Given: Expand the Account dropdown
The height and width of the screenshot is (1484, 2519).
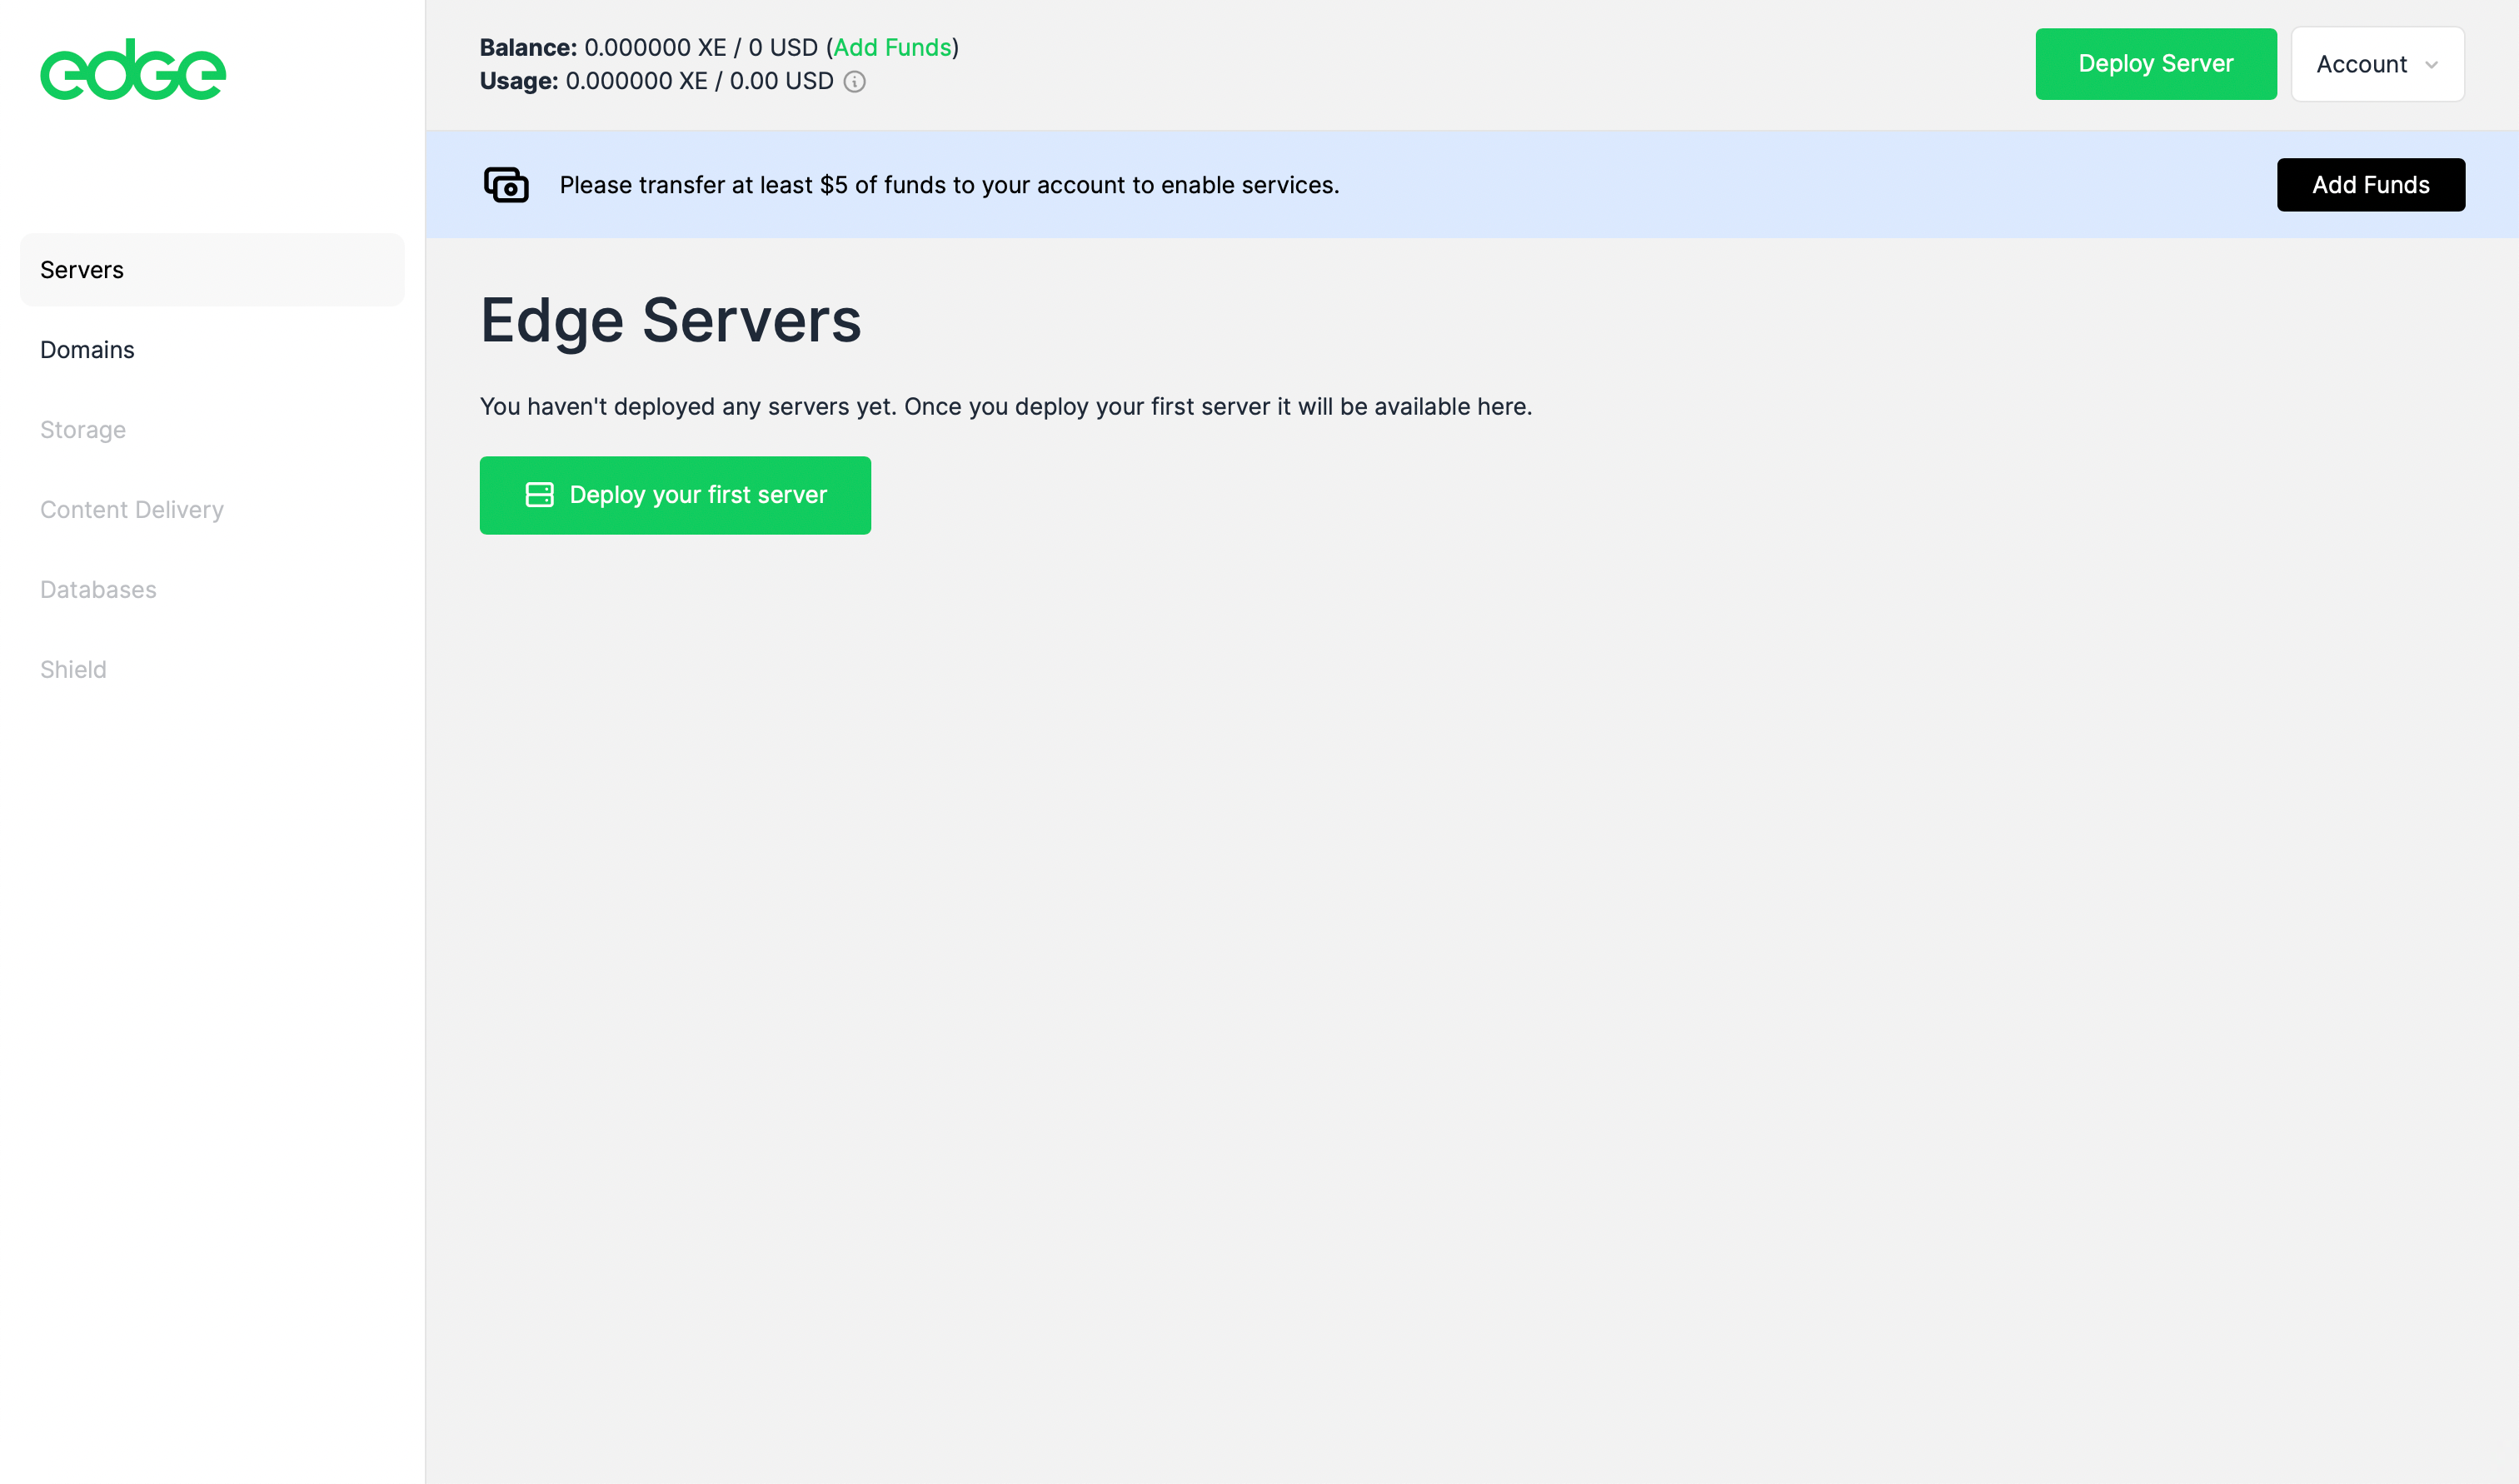Looking at the screenshot, I should tap(2377, 64).
